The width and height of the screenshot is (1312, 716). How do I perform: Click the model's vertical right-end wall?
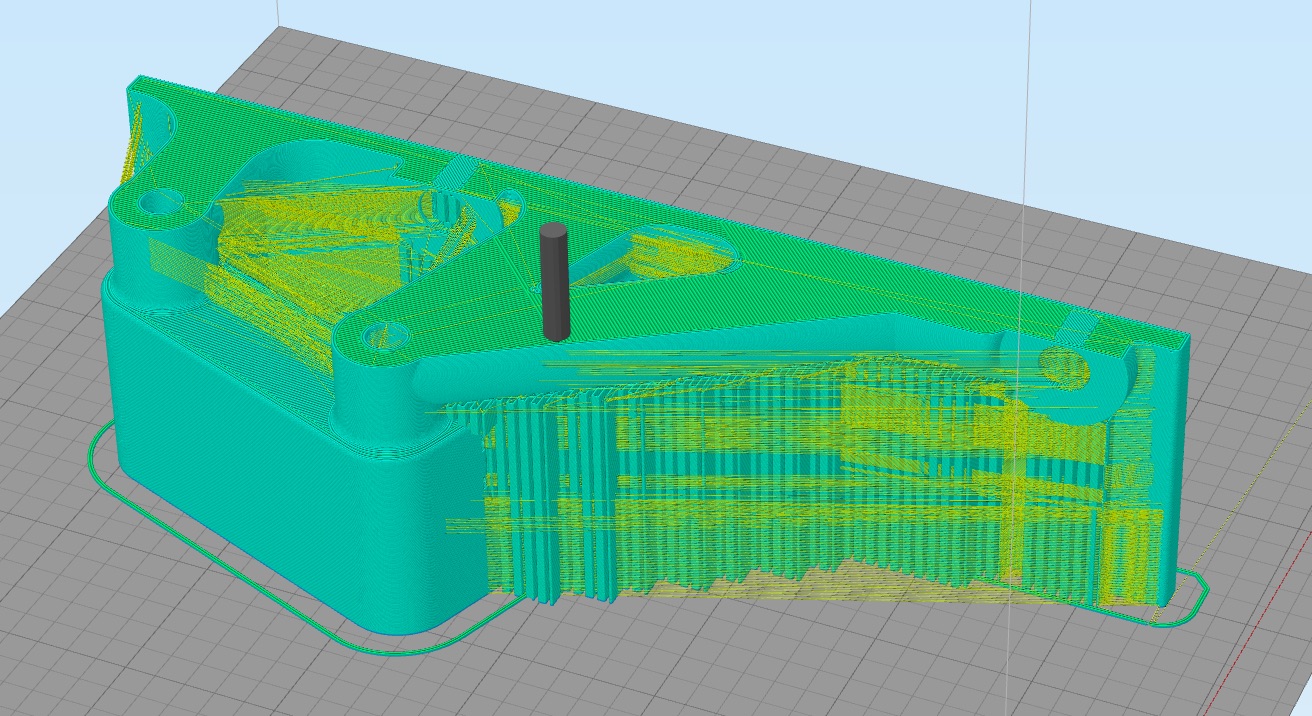click(1170, 470)
